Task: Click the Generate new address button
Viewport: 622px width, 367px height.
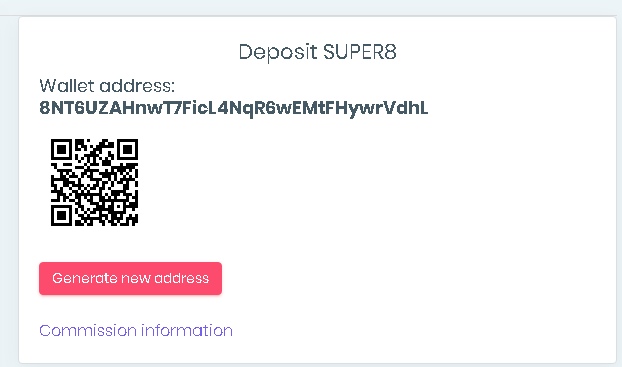Action: pos(130,278)
